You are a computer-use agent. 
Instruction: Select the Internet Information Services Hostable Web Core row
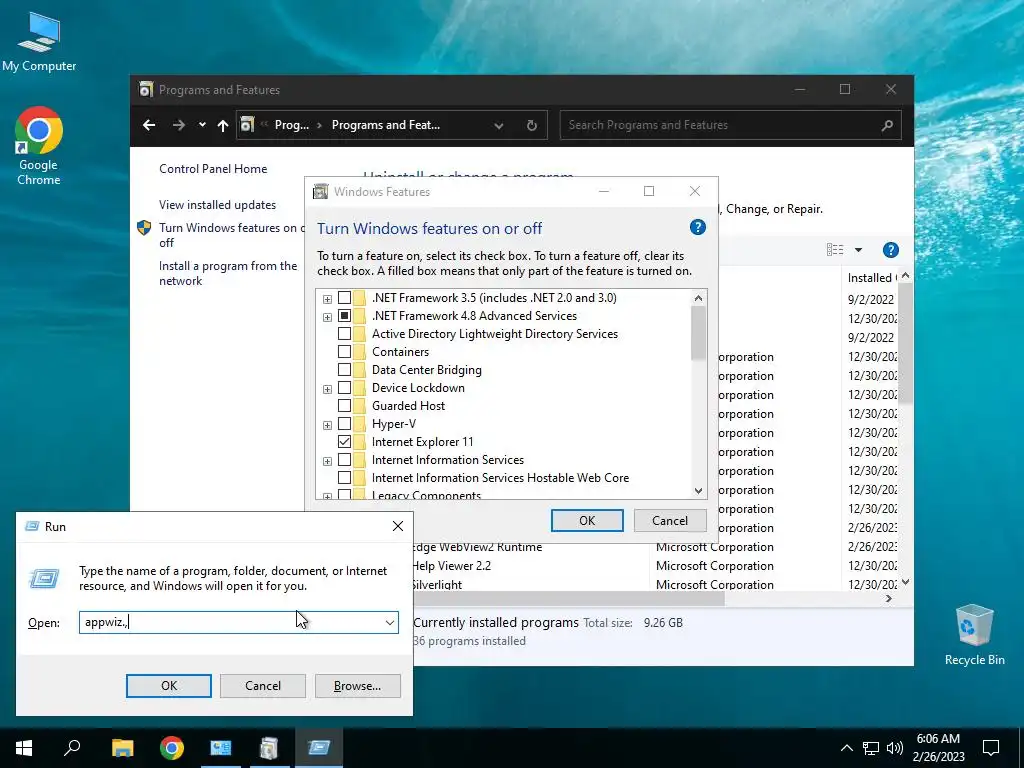click(x=500, y=478)
